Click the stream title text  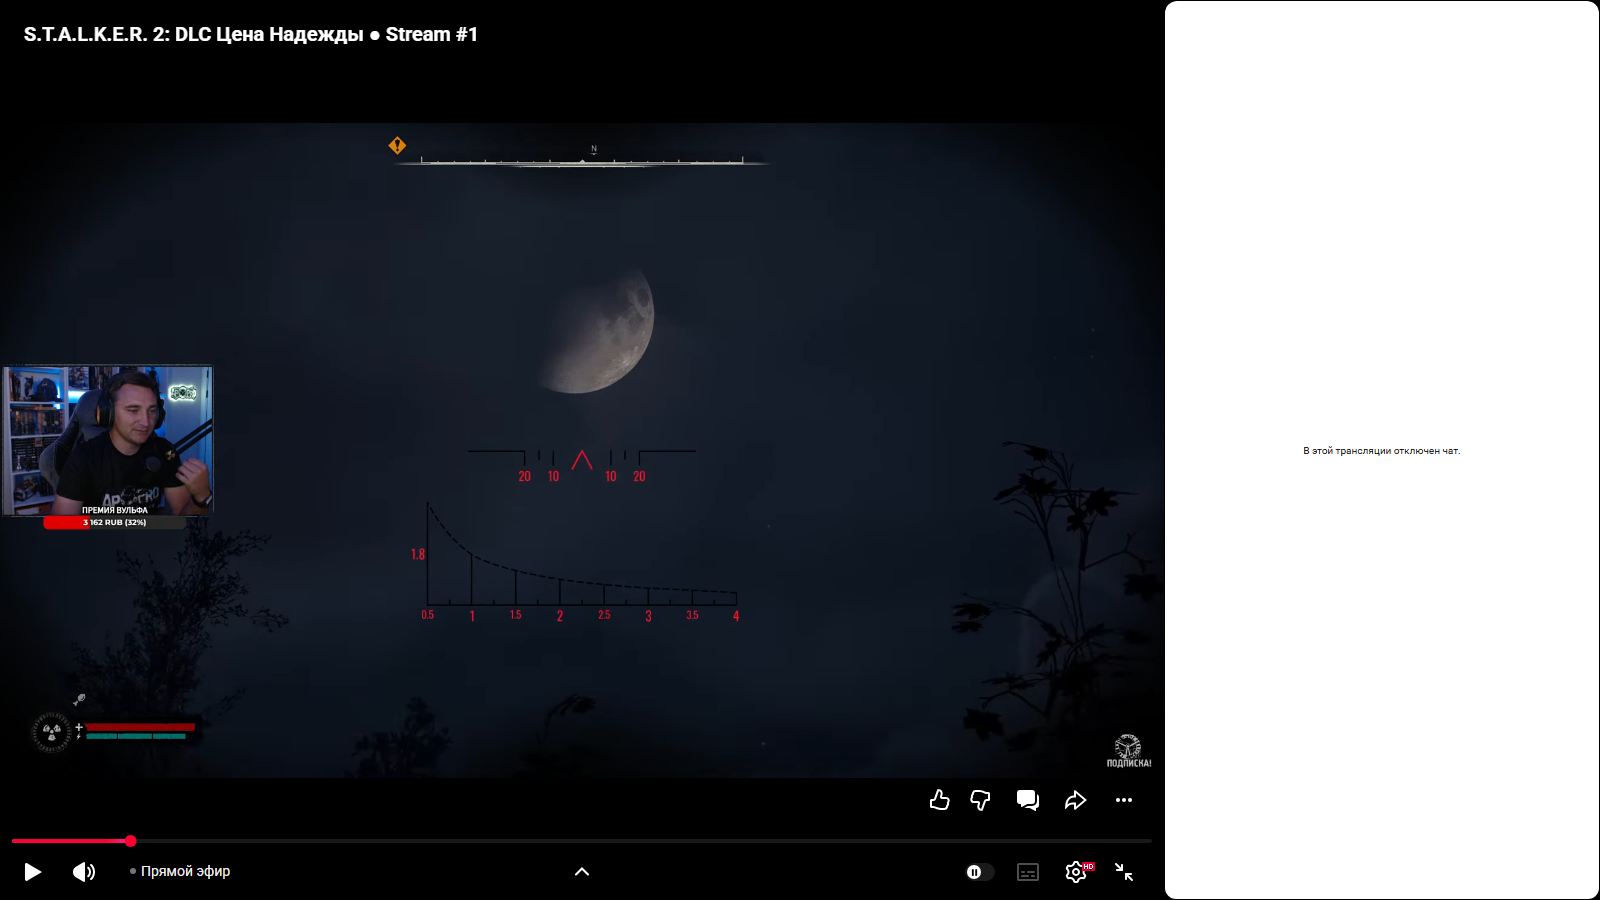click(x=251, y=34)
